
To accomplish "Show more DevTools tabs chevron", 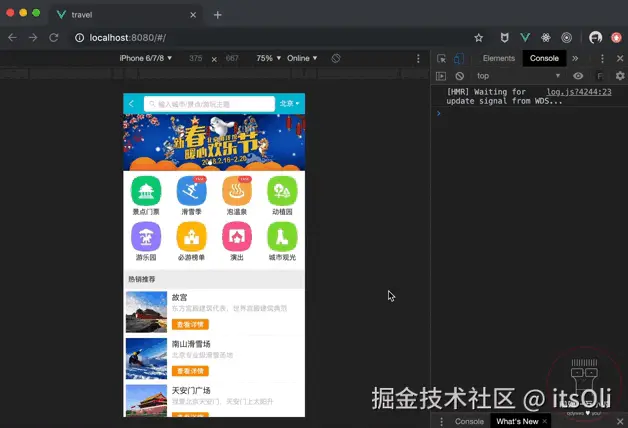I will click(x=575, y=58).
